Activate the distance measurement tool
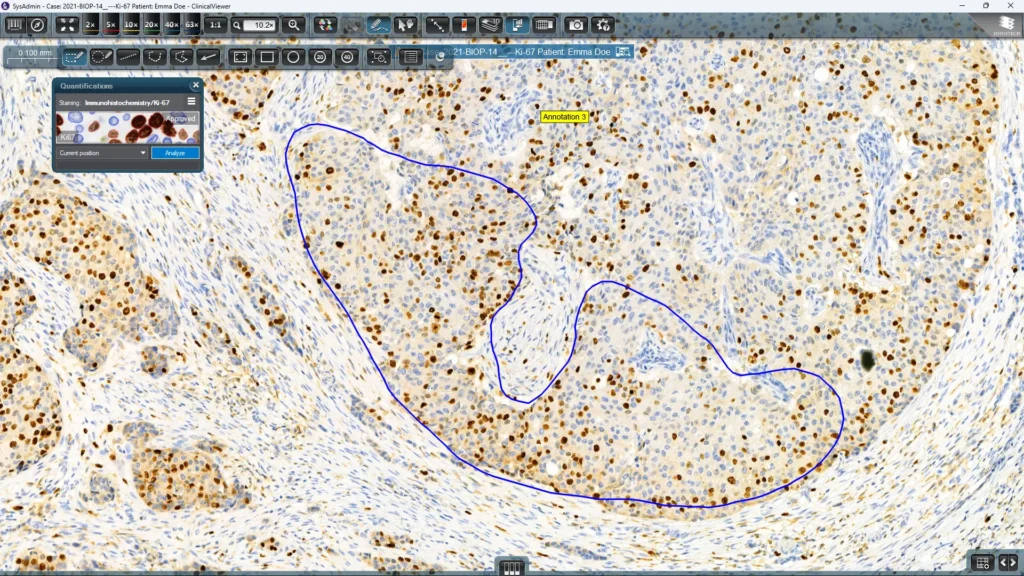The height and width of the screenshot is (576, 1024). tap(437, 25)
